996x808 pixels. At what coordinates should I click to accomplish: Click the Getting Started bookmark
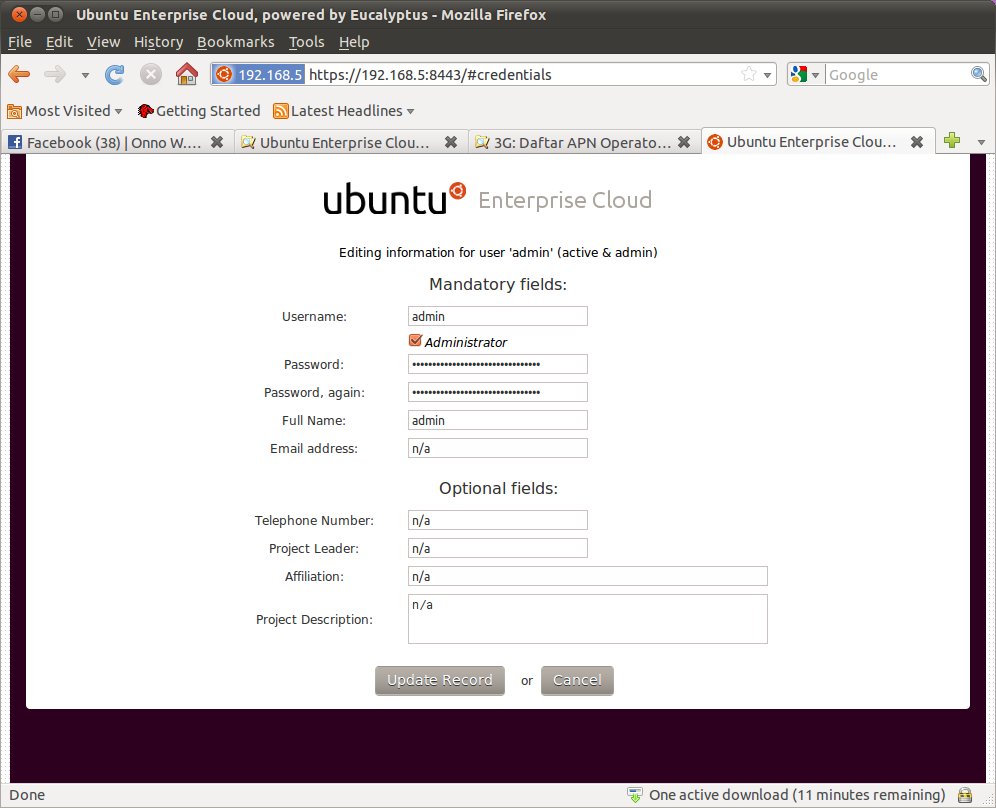199,111
